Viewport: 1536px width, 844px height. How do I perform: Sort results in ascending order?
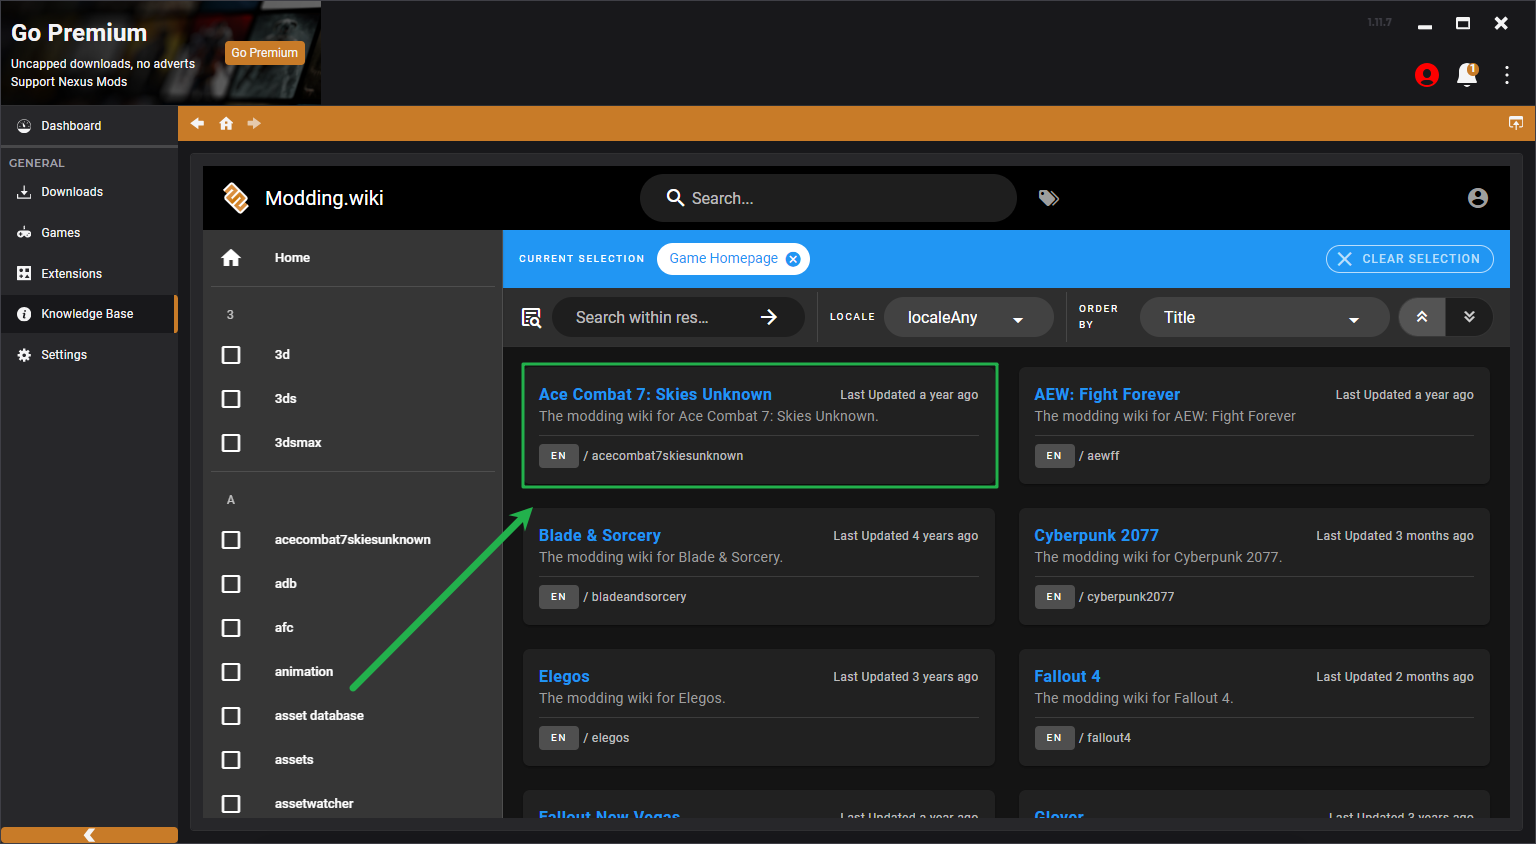click(x=1421, y=317)
